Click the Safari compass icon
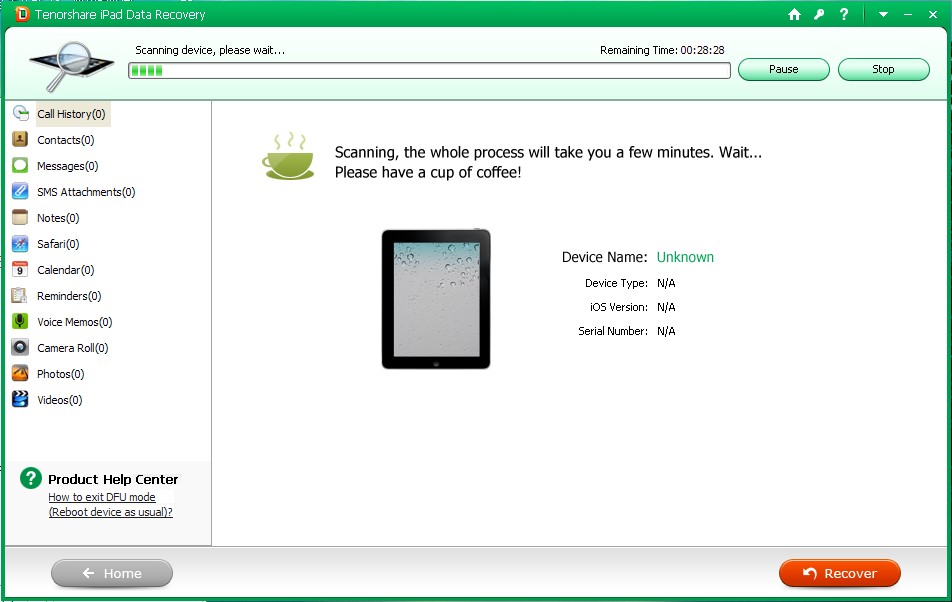The height and width of the screenshot is (602, 952). (x=20, y=244)
